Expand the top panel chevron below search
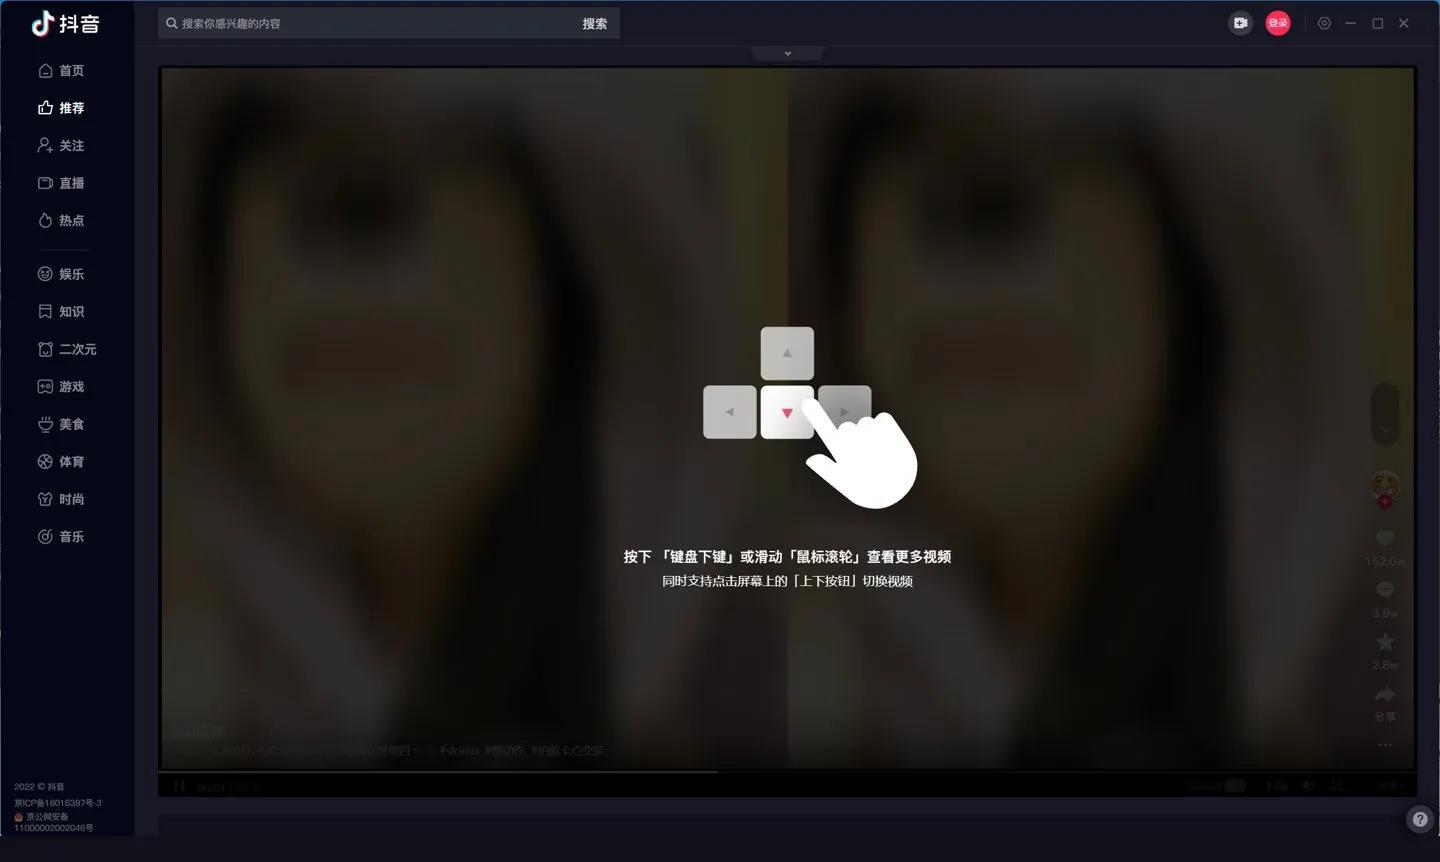 pyautogui.click(x=788, y=53)
